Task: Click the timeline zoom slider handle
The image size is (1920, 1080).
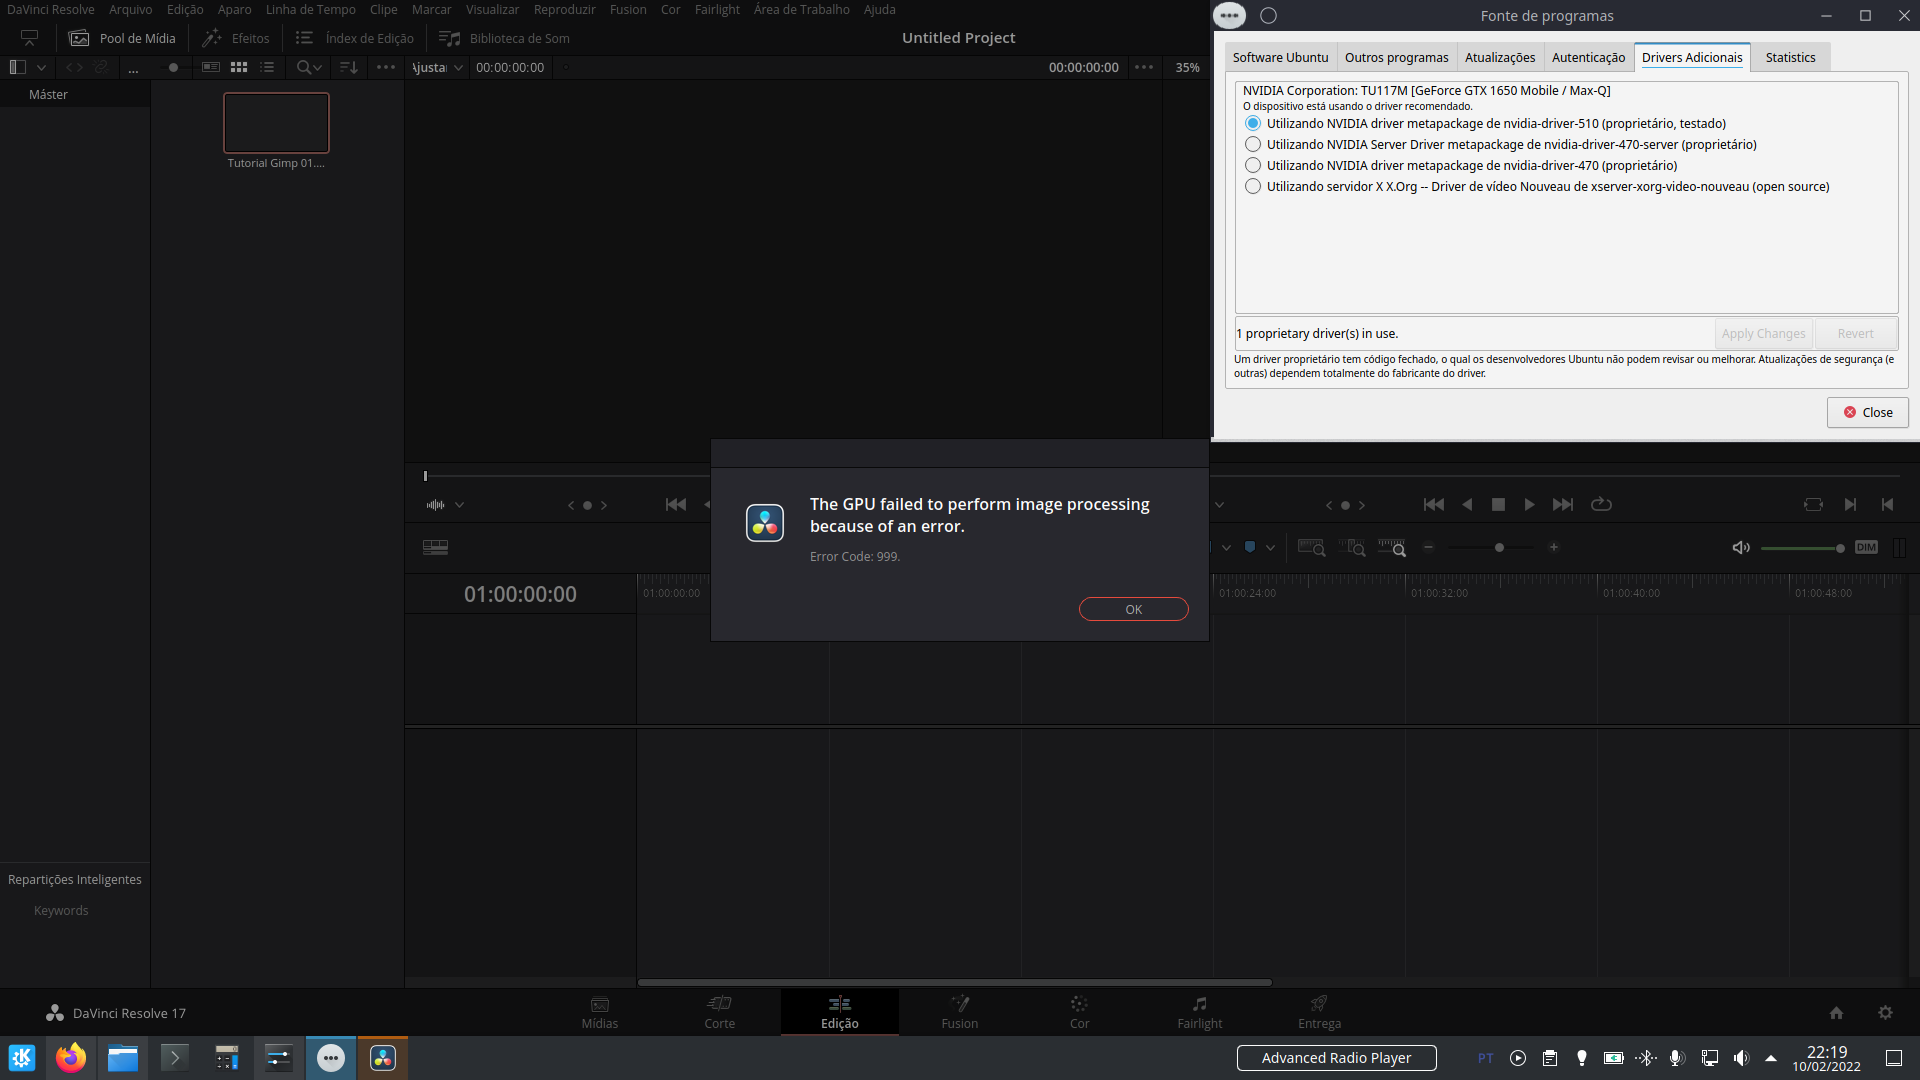Action: tap(1499, 547)
